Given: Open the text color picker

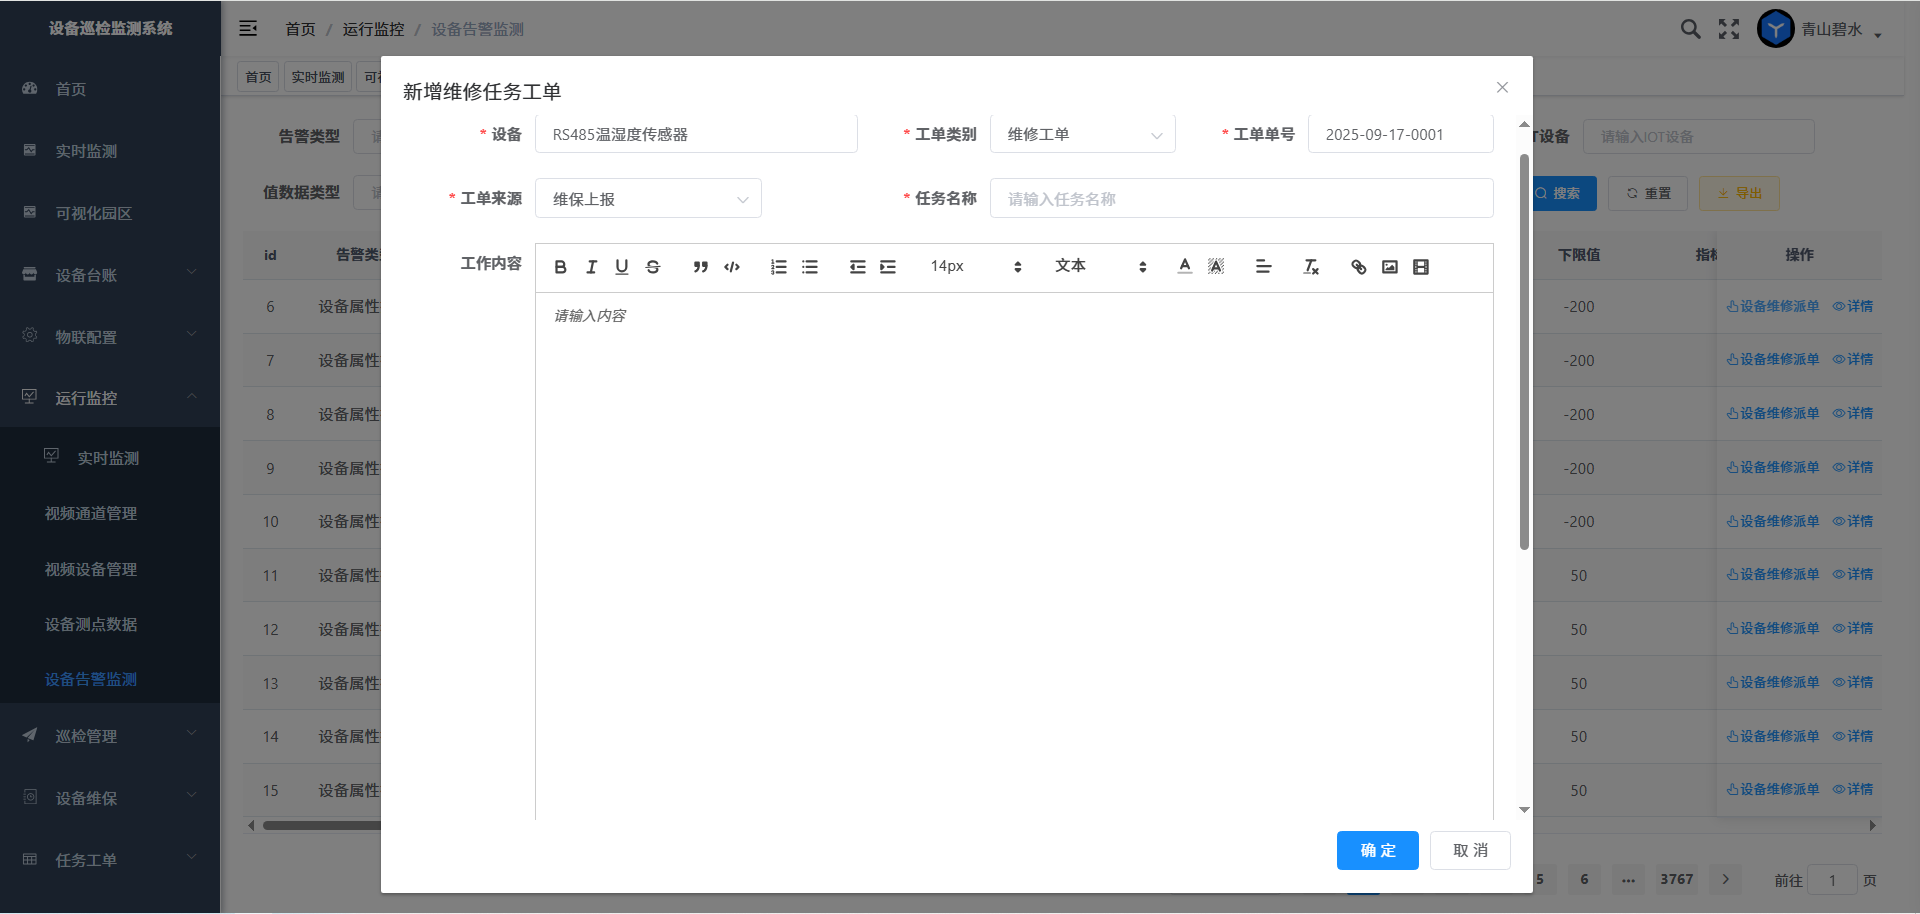Looking at the screenshot, I should click(1184, 266).
